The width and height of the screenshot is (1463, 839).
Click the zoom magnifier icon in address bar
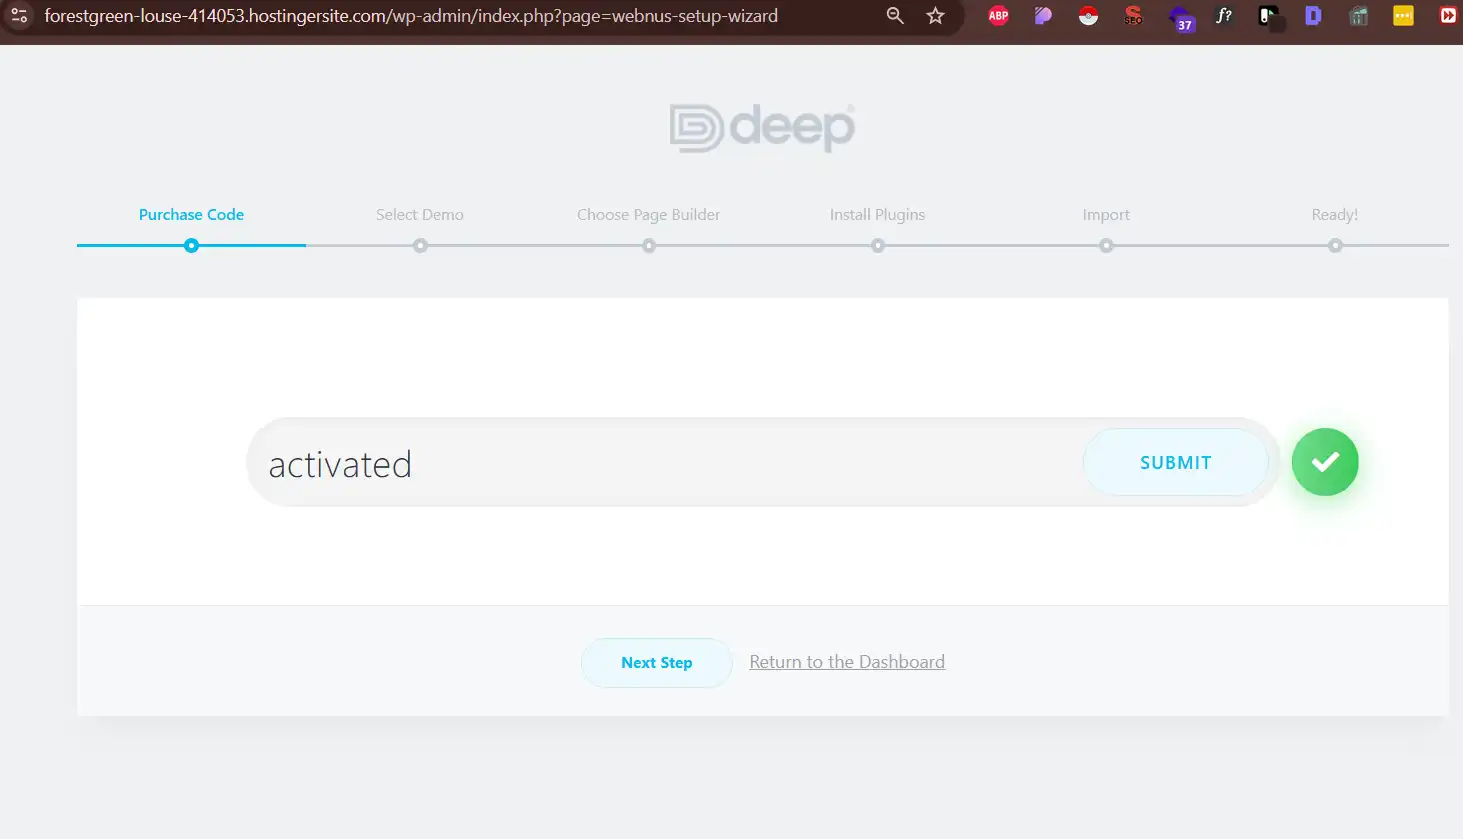pos(895,15)
